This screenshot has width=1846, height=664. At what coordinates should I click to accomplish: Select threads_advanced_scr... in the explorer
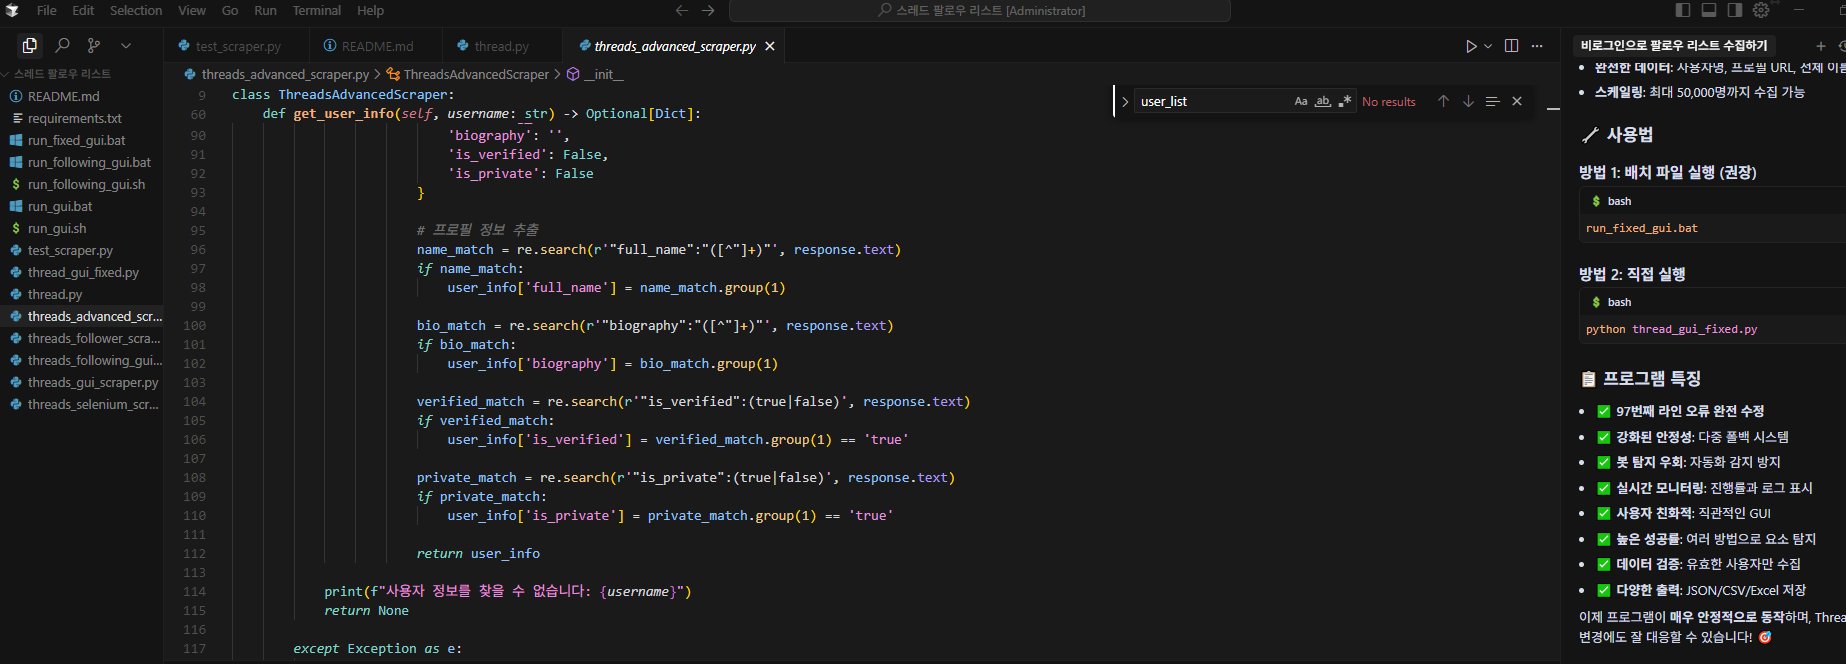[82, 316]
